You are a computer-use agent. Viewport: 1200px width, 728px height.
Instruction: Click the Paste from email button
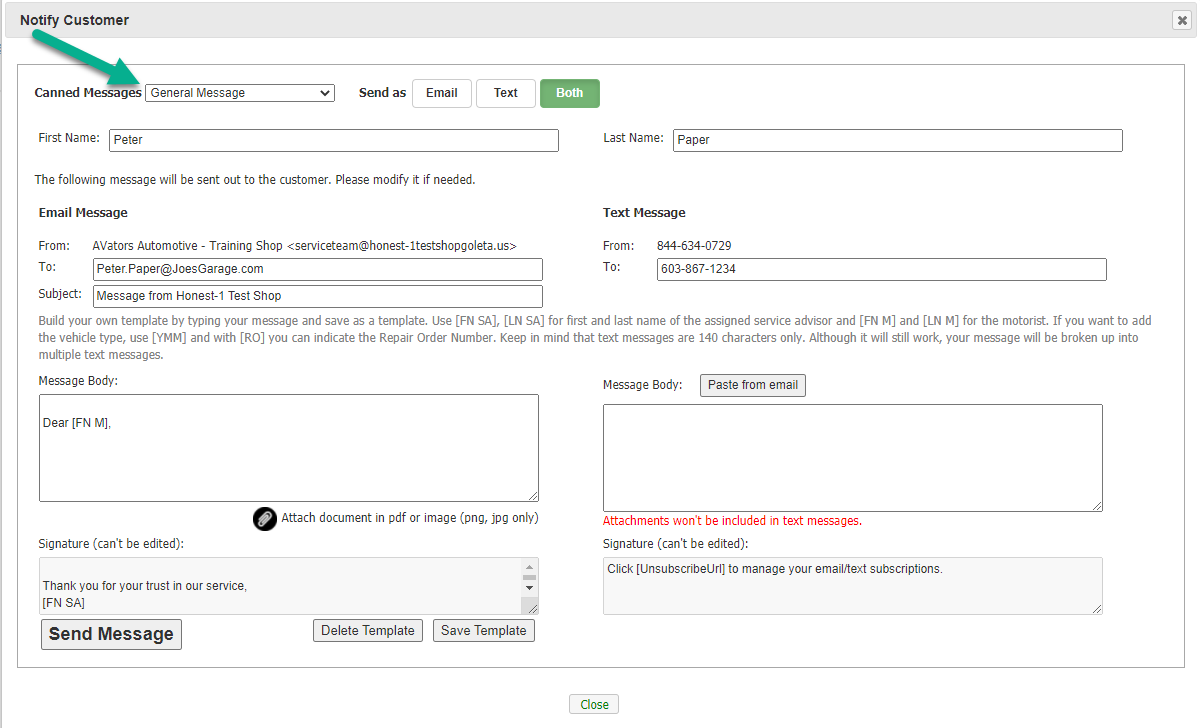(x=753, y=385)
